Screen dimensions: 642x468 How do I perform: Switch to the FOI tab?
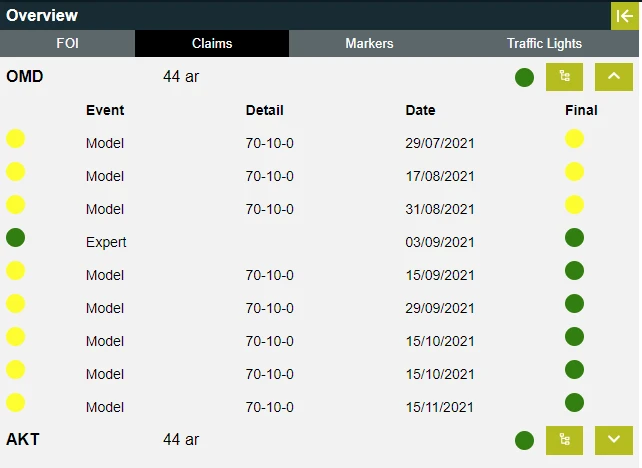(x=67, y=44)
